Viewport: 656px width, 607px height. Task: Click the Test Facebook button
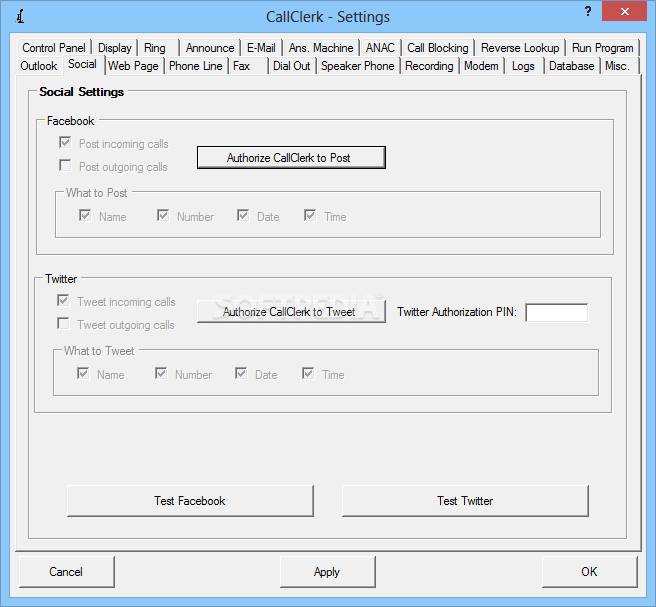tap(190, 501)
